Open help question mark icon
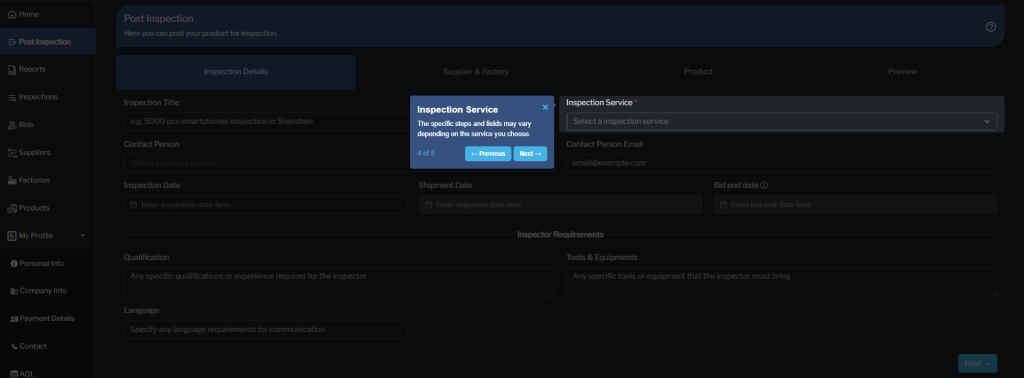The image size is (1024, 378). click(x=991, y=27)
